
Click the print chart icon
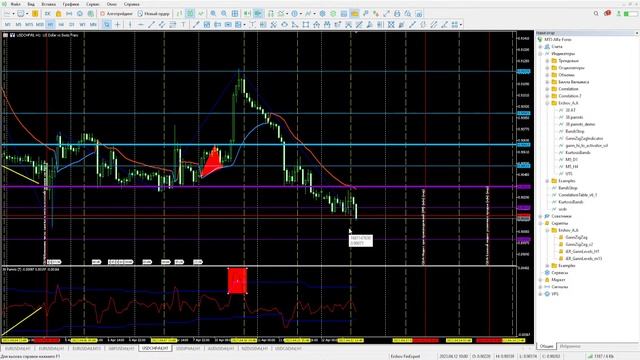click(x=397, y=13)
